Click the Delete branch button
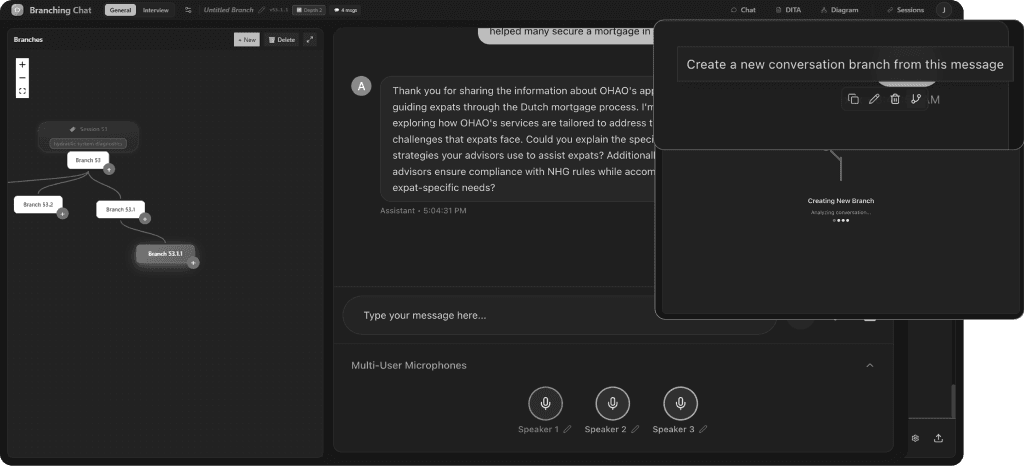Viewport: 1024px width, 466px height. tap(282, 40)
